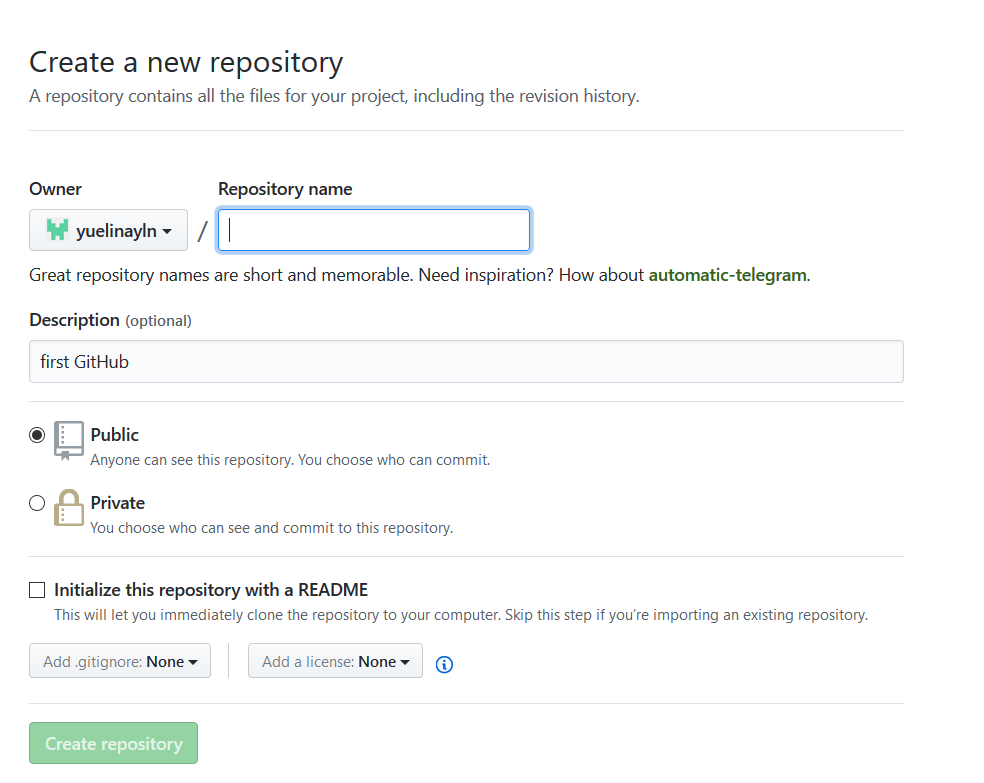Open the Owner yuelinayln dropdown
Image resolution: width=984 pixels, height=783 pixels.
[x=109, y=230]
